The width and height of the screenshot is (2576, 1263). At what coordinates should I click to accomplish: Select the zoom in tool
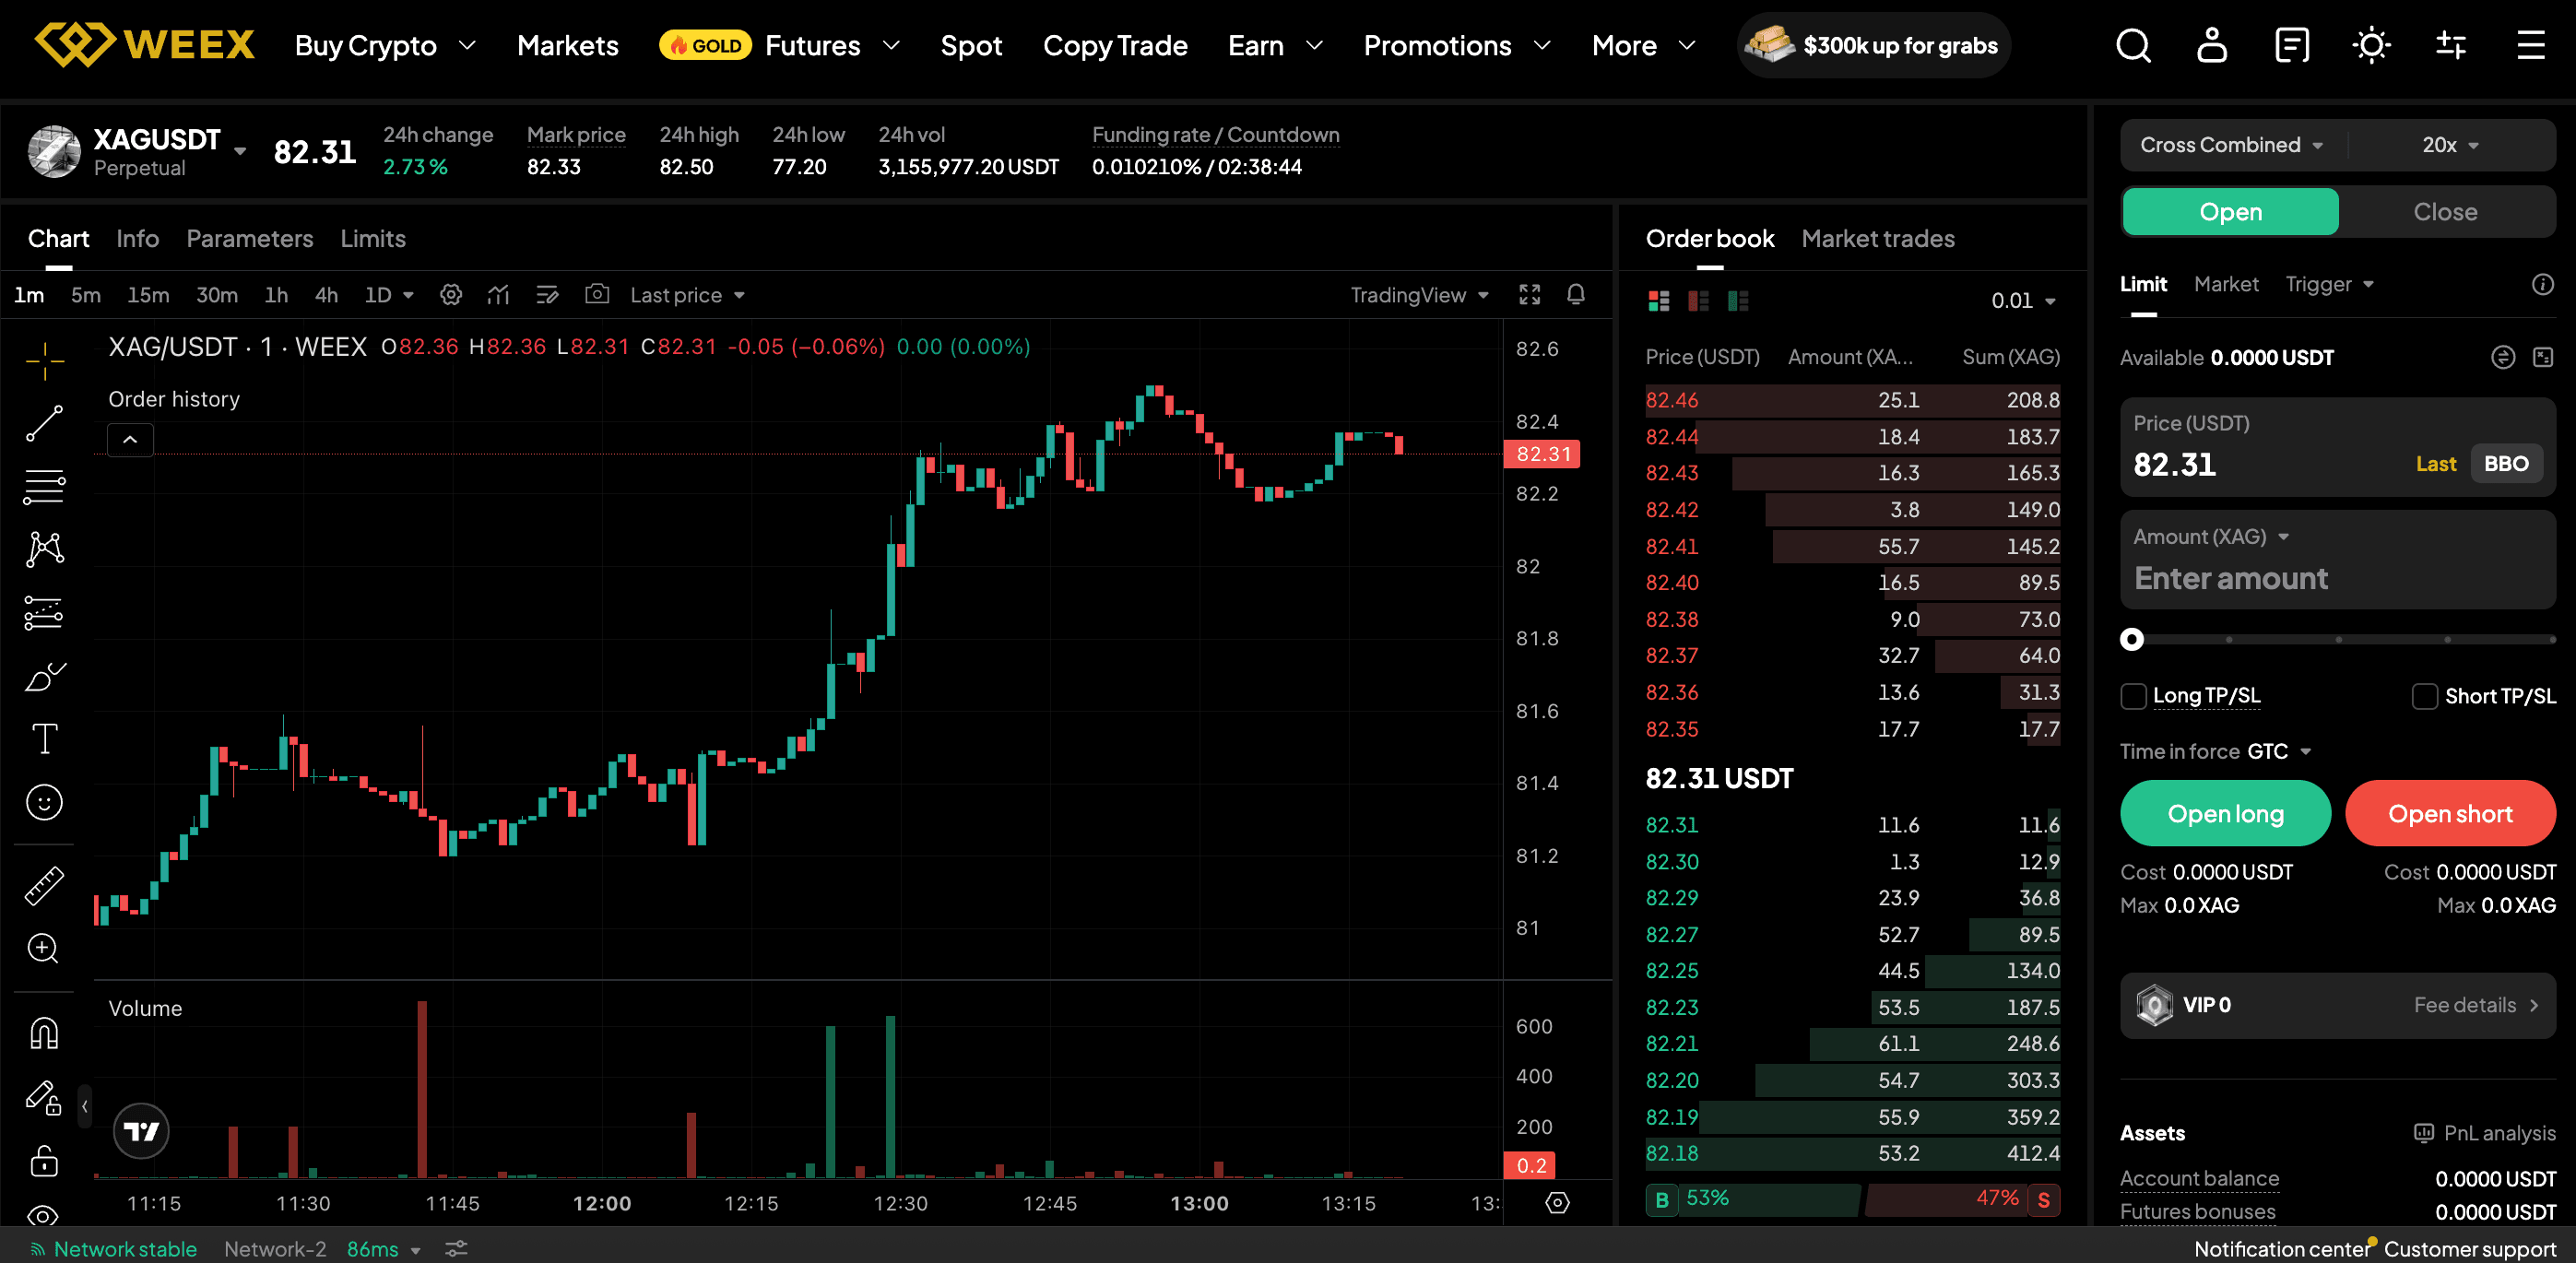[x=44, y=948]
